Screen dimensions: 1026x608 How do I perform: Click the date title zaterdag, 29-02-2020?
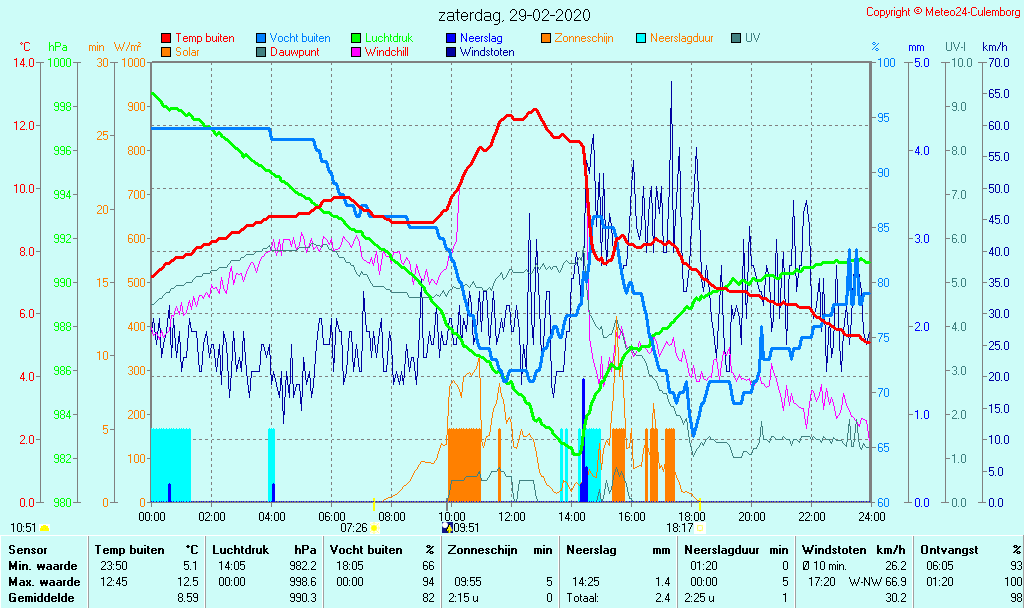point(514,15)
